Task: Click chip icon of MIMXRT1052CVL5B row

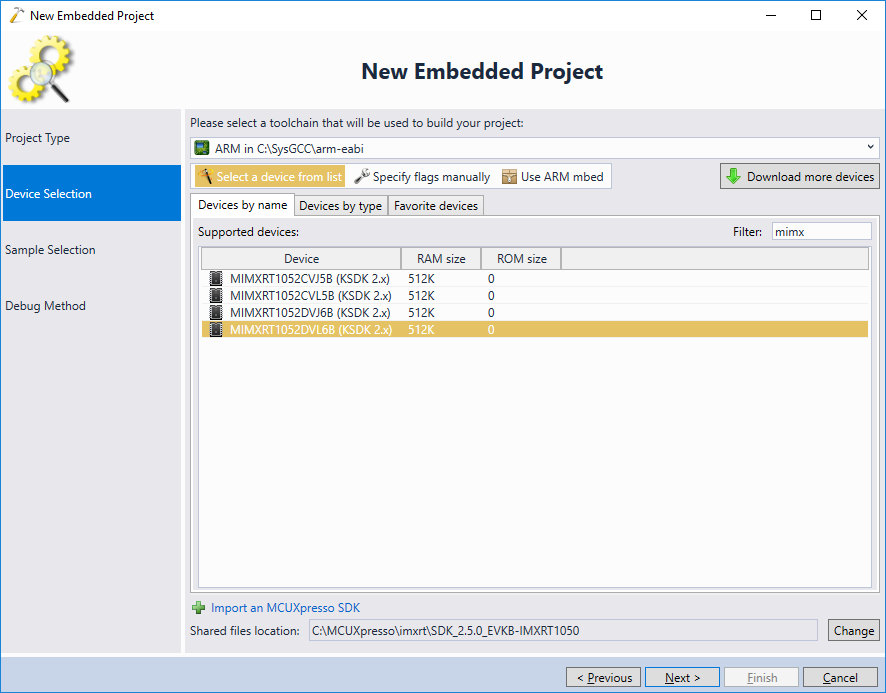Action: pyautogui.click(x=216, y=296)
